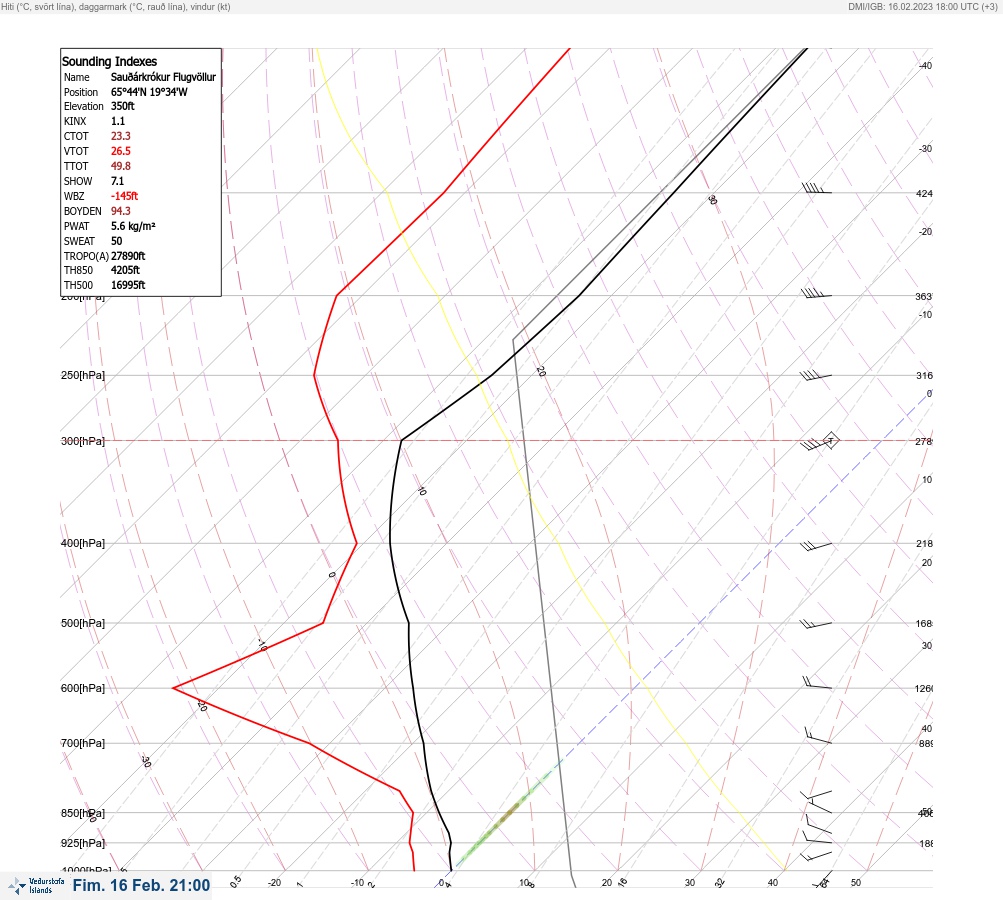The width and height of the screenshot is (1003, 900).
Task: Select the wind barb at the 600 hPa level
Action: click(x=817, y=683)
